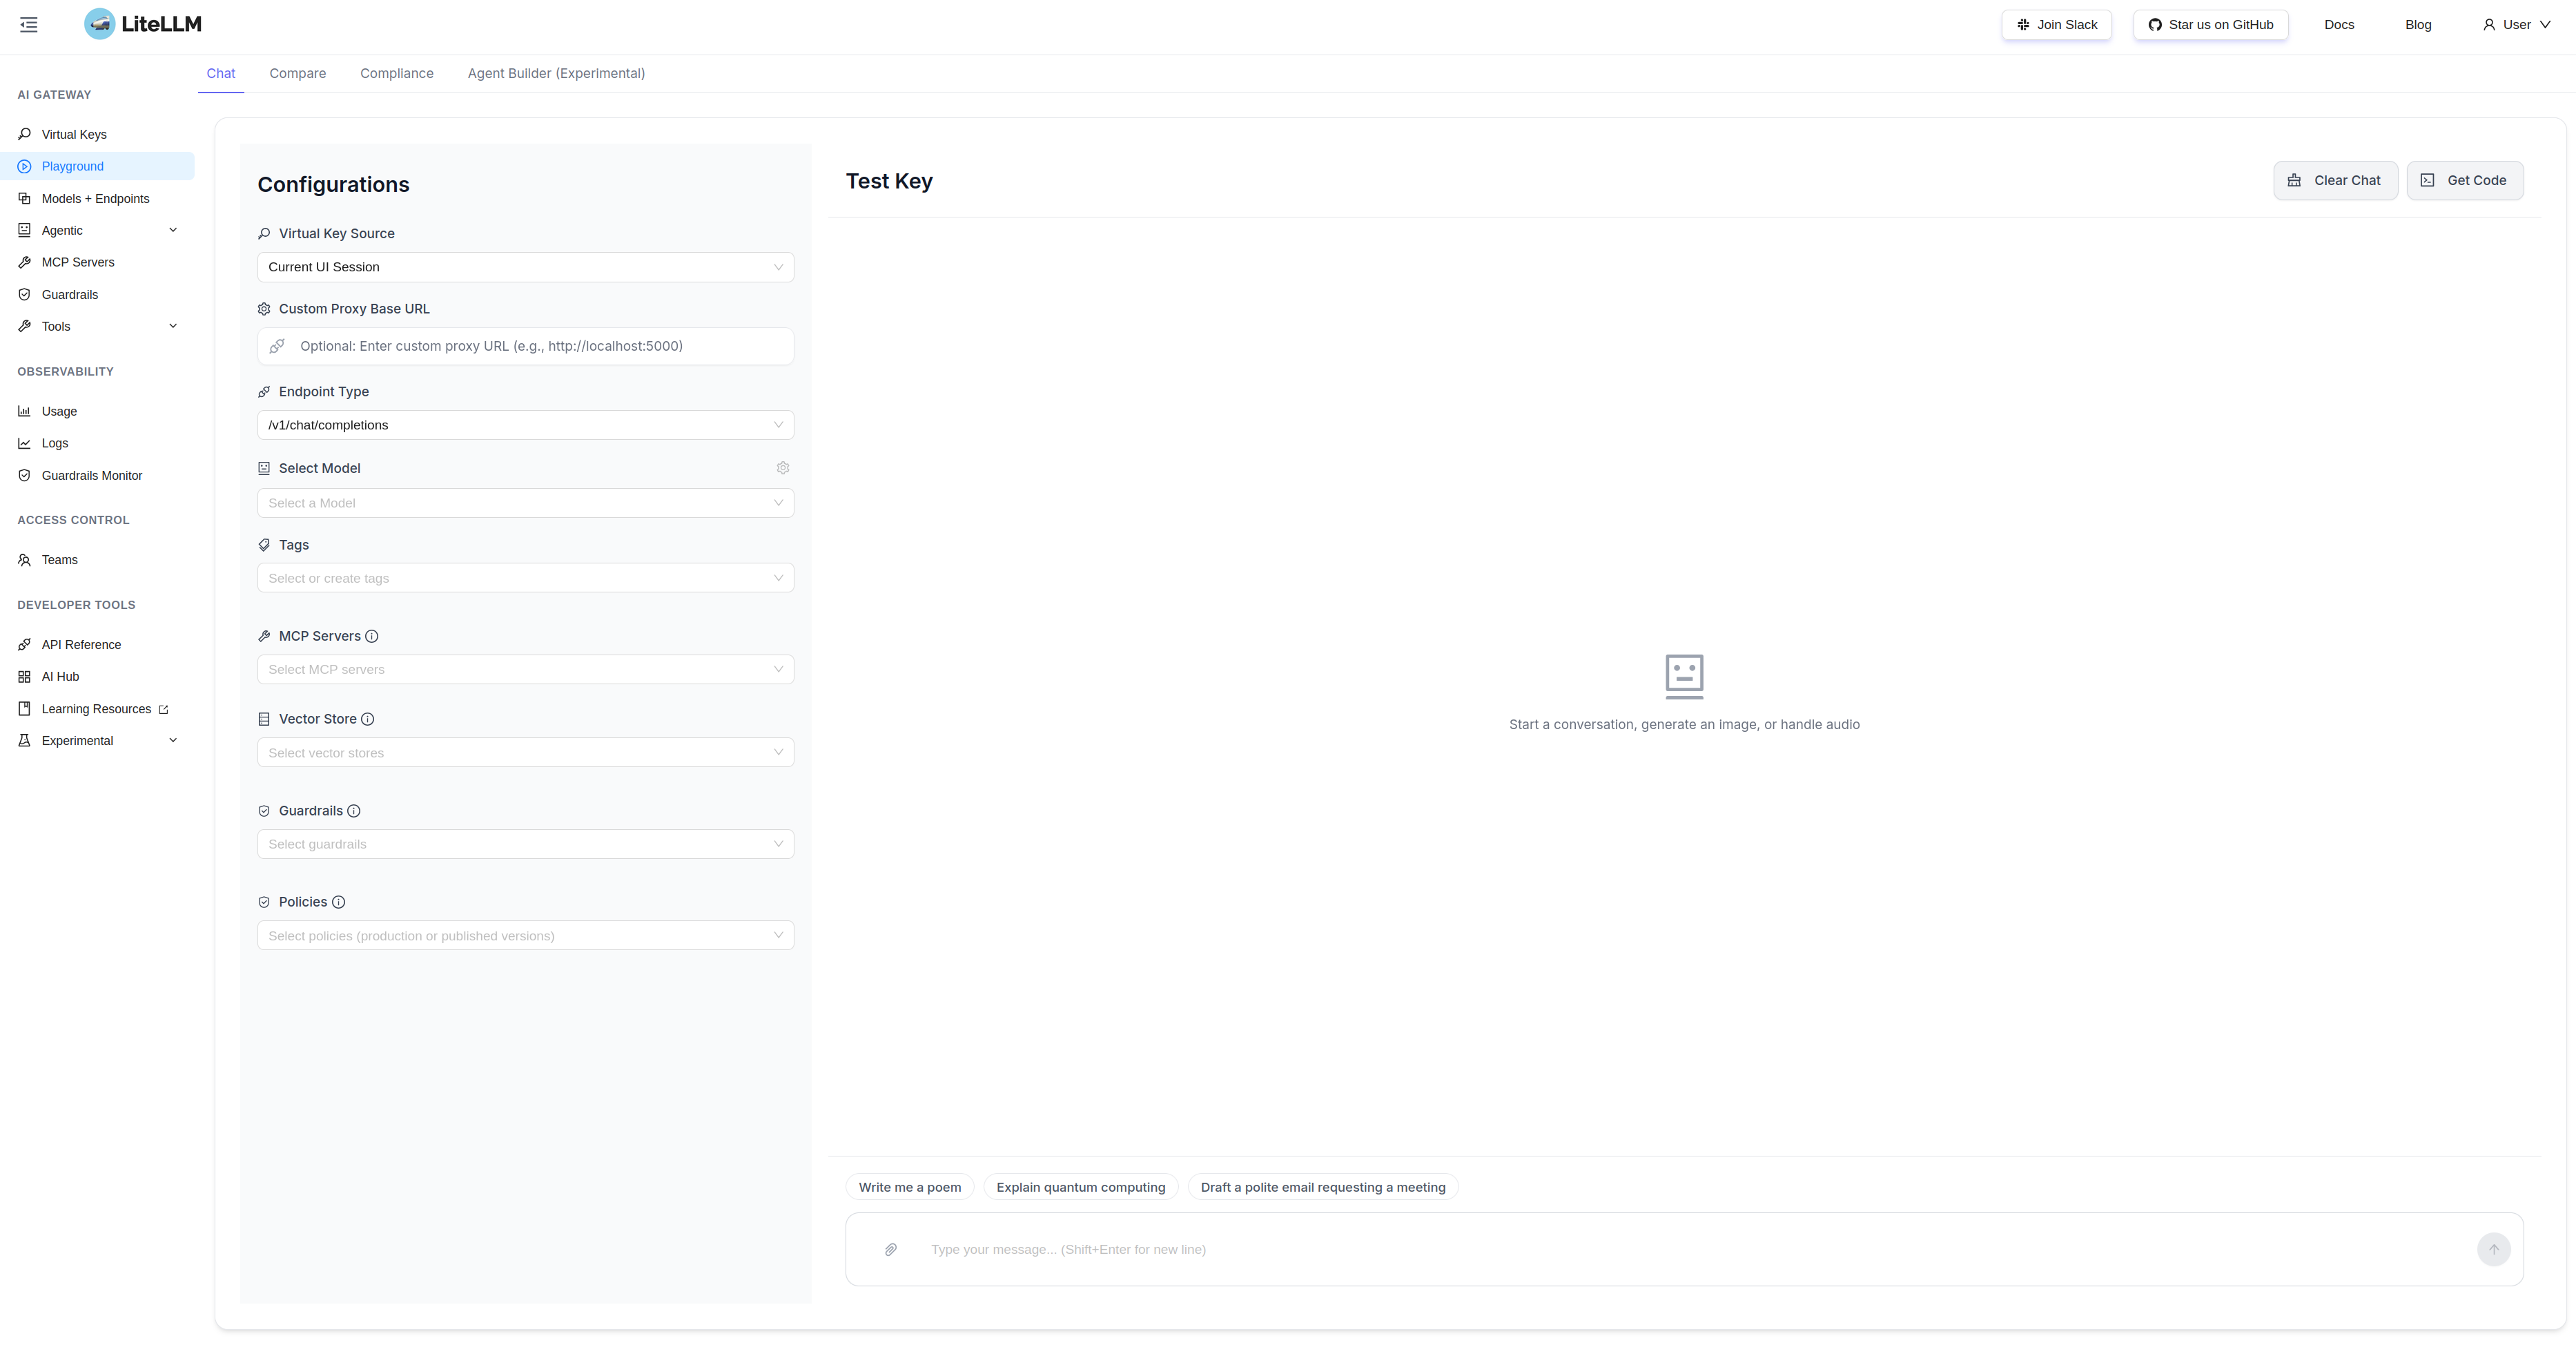Click the Join Slack button
This screenshot has width=2576, height=1345.
tap(2056, 25)
